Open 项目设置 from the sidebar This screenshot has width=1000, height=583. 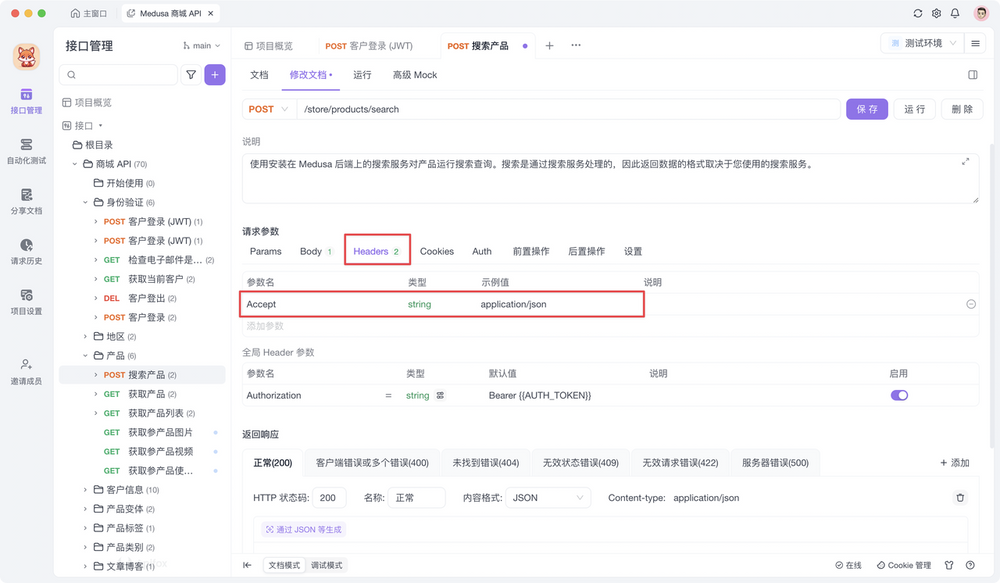click(x=26, y=303)
